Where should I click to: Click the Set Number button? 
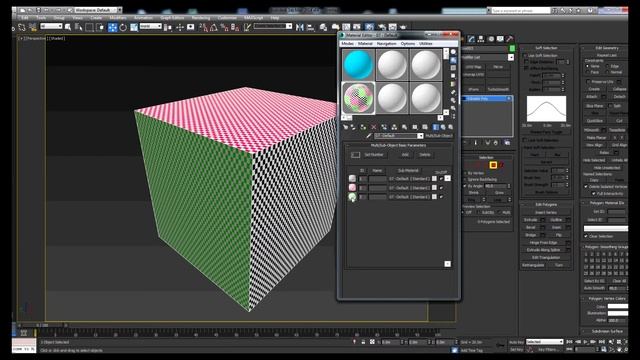374,155
